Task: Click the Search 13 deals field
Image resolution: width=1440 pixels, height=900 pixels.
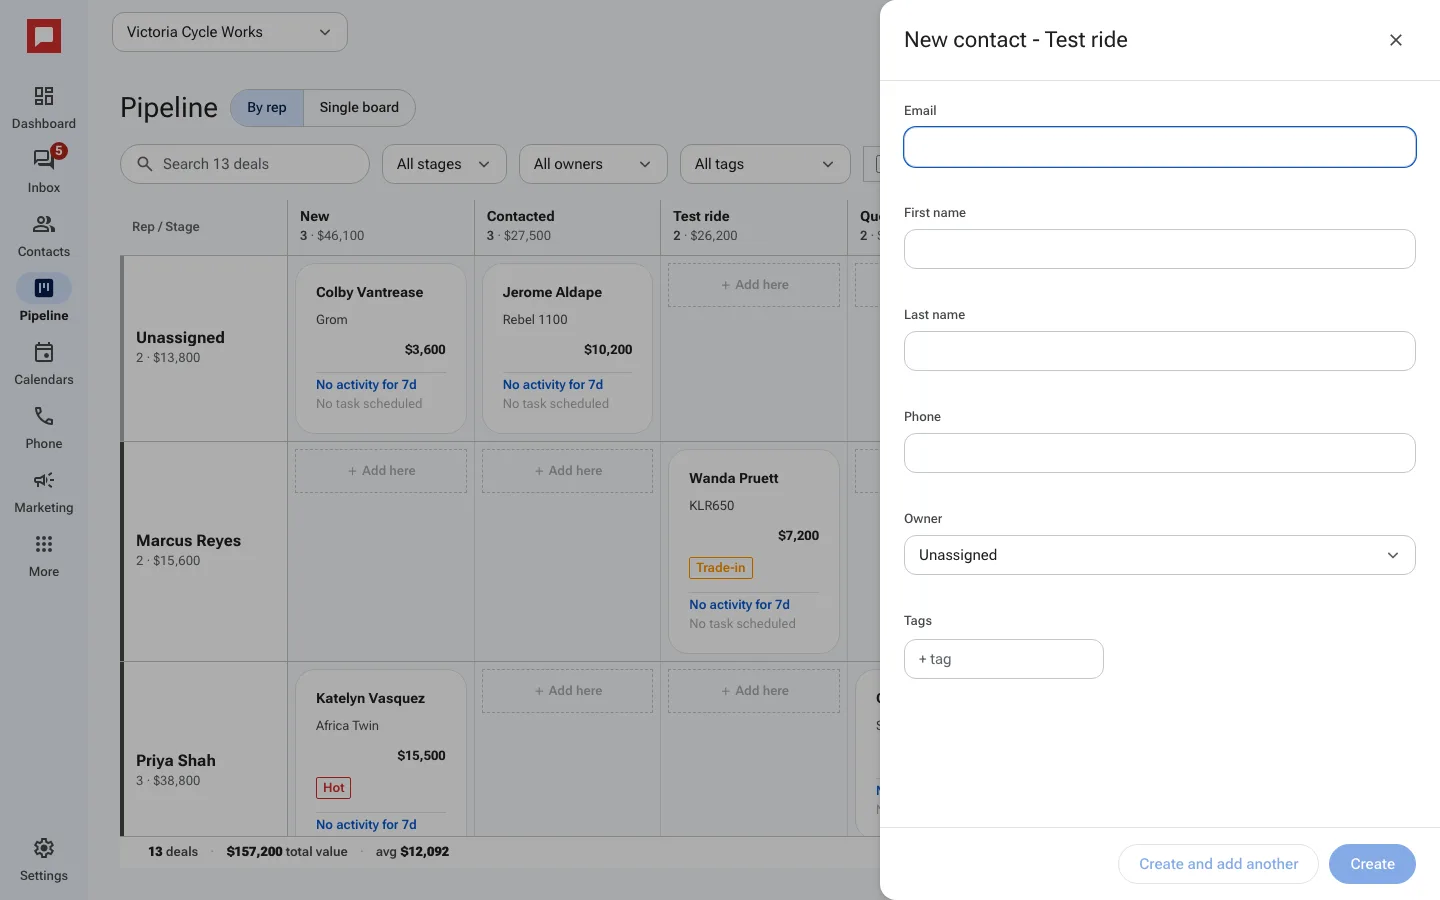Action: (245, 164)
